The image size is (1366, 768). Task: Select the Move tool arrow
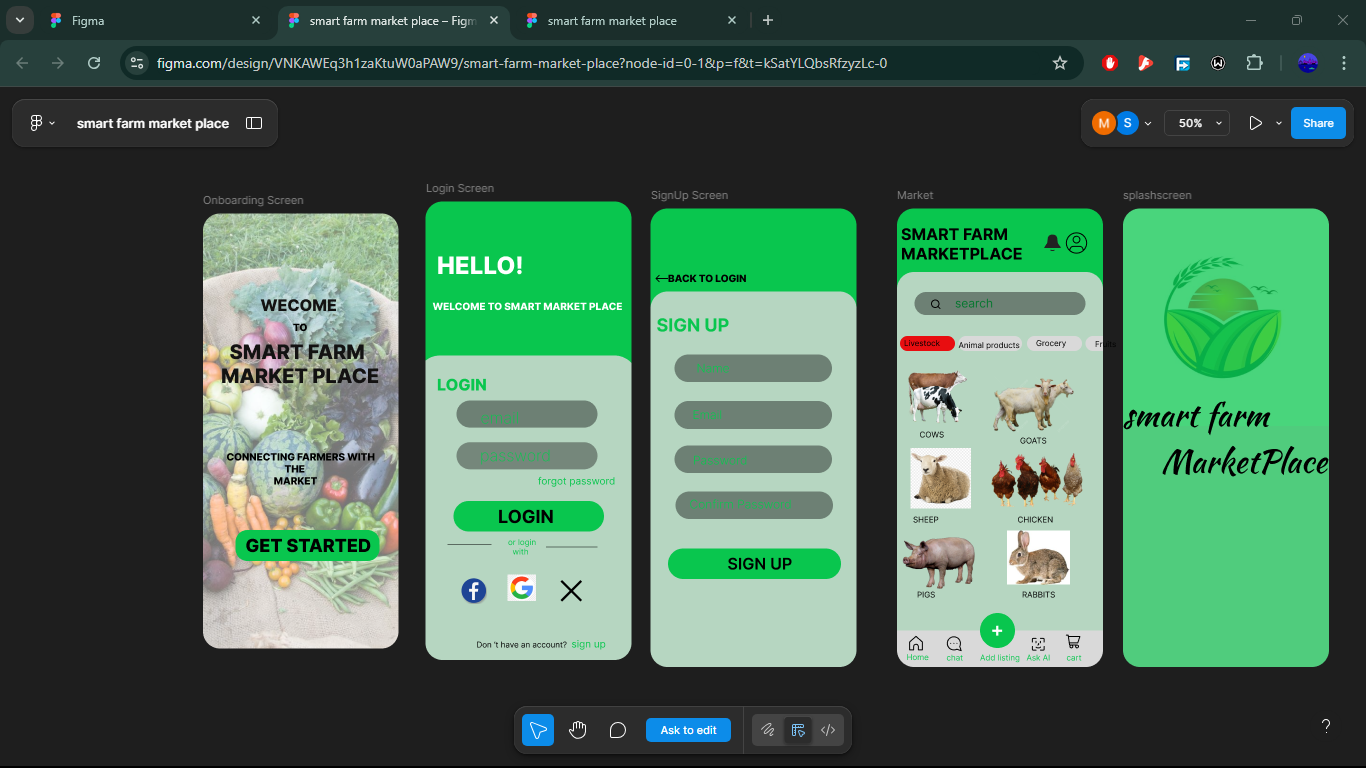538,730
